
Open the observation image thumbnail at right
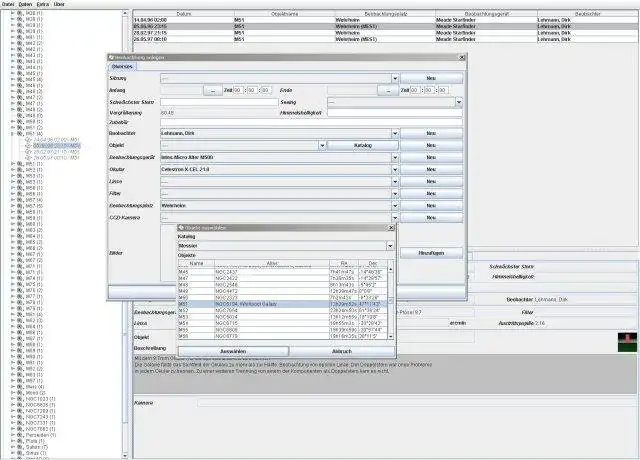tap(627, 342)
